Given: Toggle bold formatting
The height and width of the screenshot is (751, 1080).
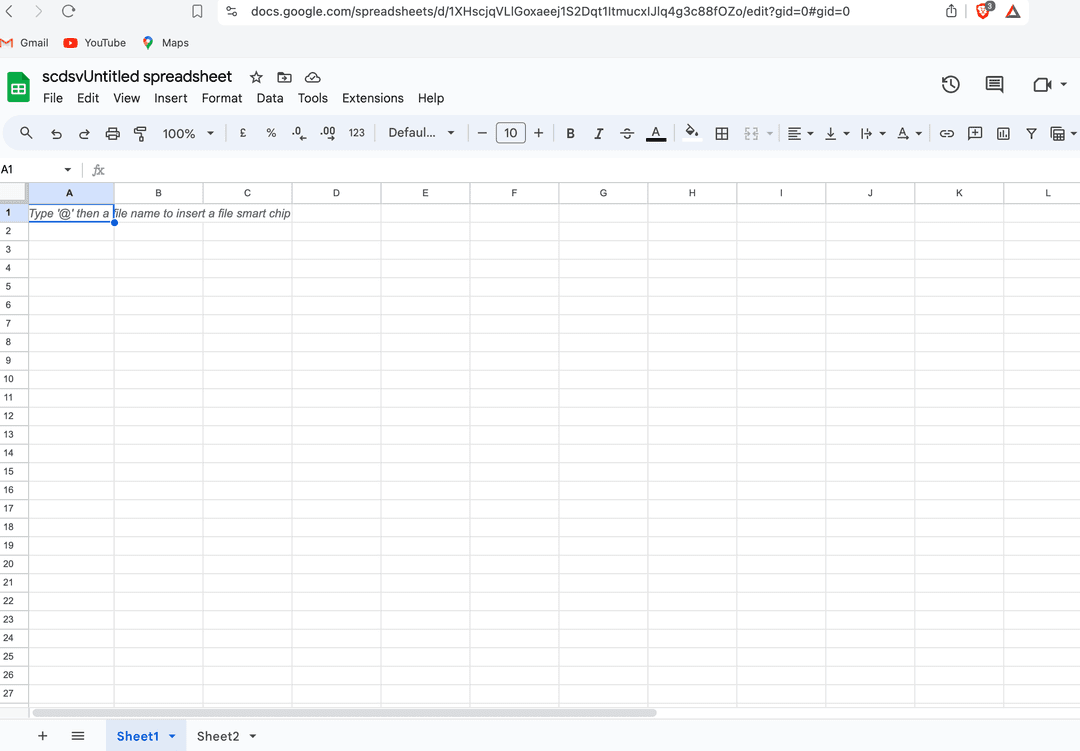Looking at the screenshot, I should pyautogui.click(x=570, y=133).
